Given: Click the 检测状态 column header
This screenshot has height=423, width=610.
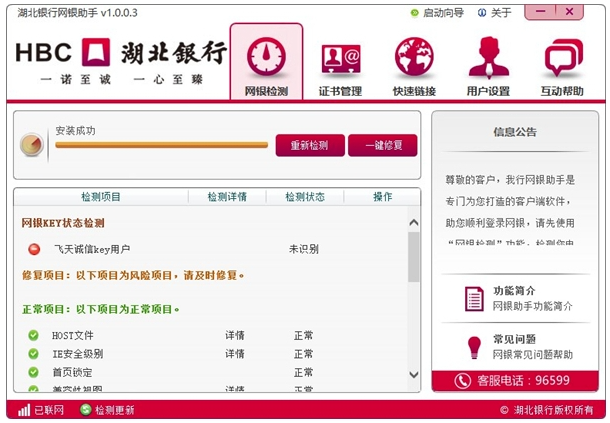Looking at the screenshot, I should pos(305,197).
